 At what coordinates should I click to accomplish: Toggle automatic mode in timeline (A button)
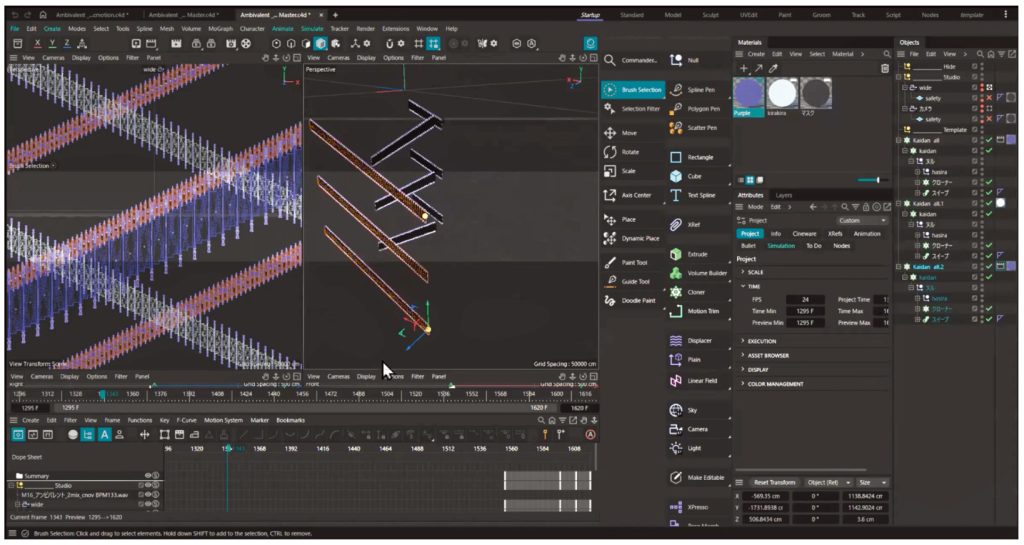pos(104,435)
